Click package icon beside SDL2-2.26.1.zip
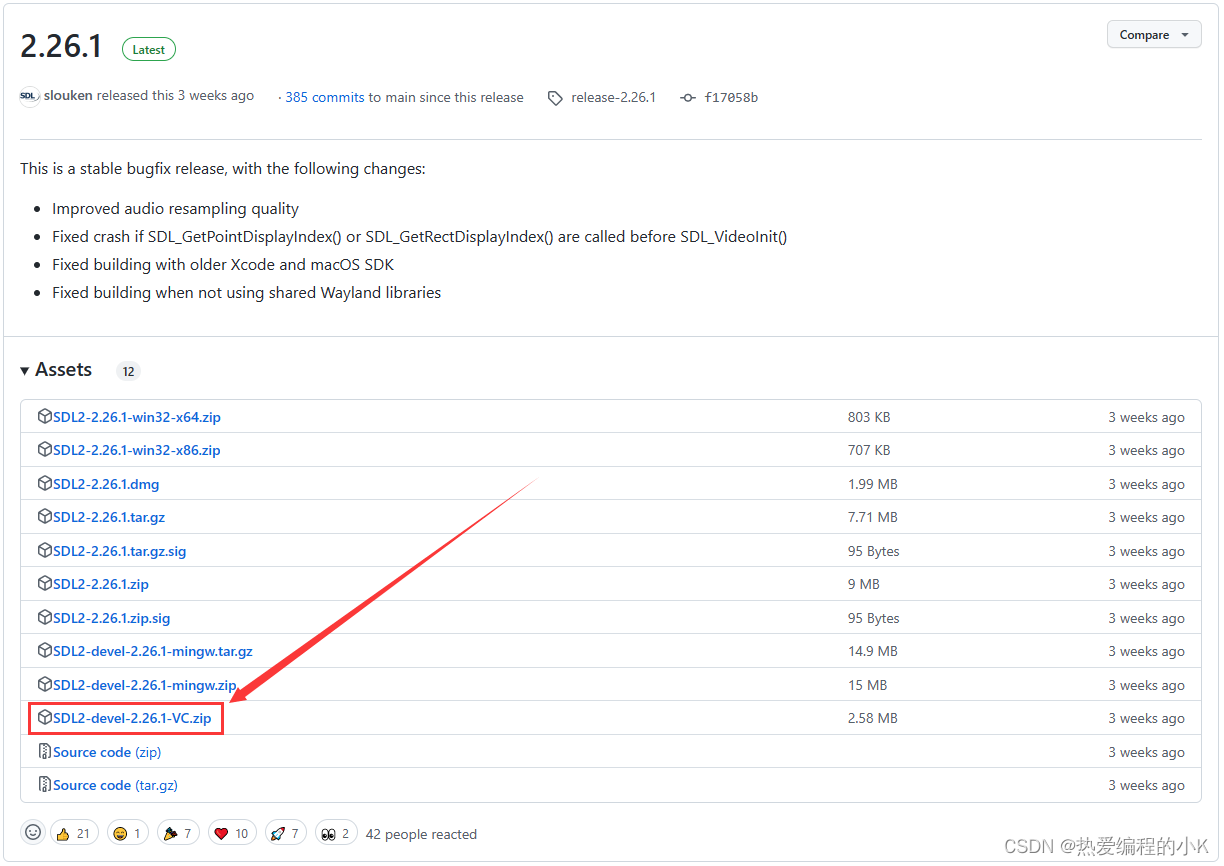1224x866 pixels. click(x=44, y=583)
